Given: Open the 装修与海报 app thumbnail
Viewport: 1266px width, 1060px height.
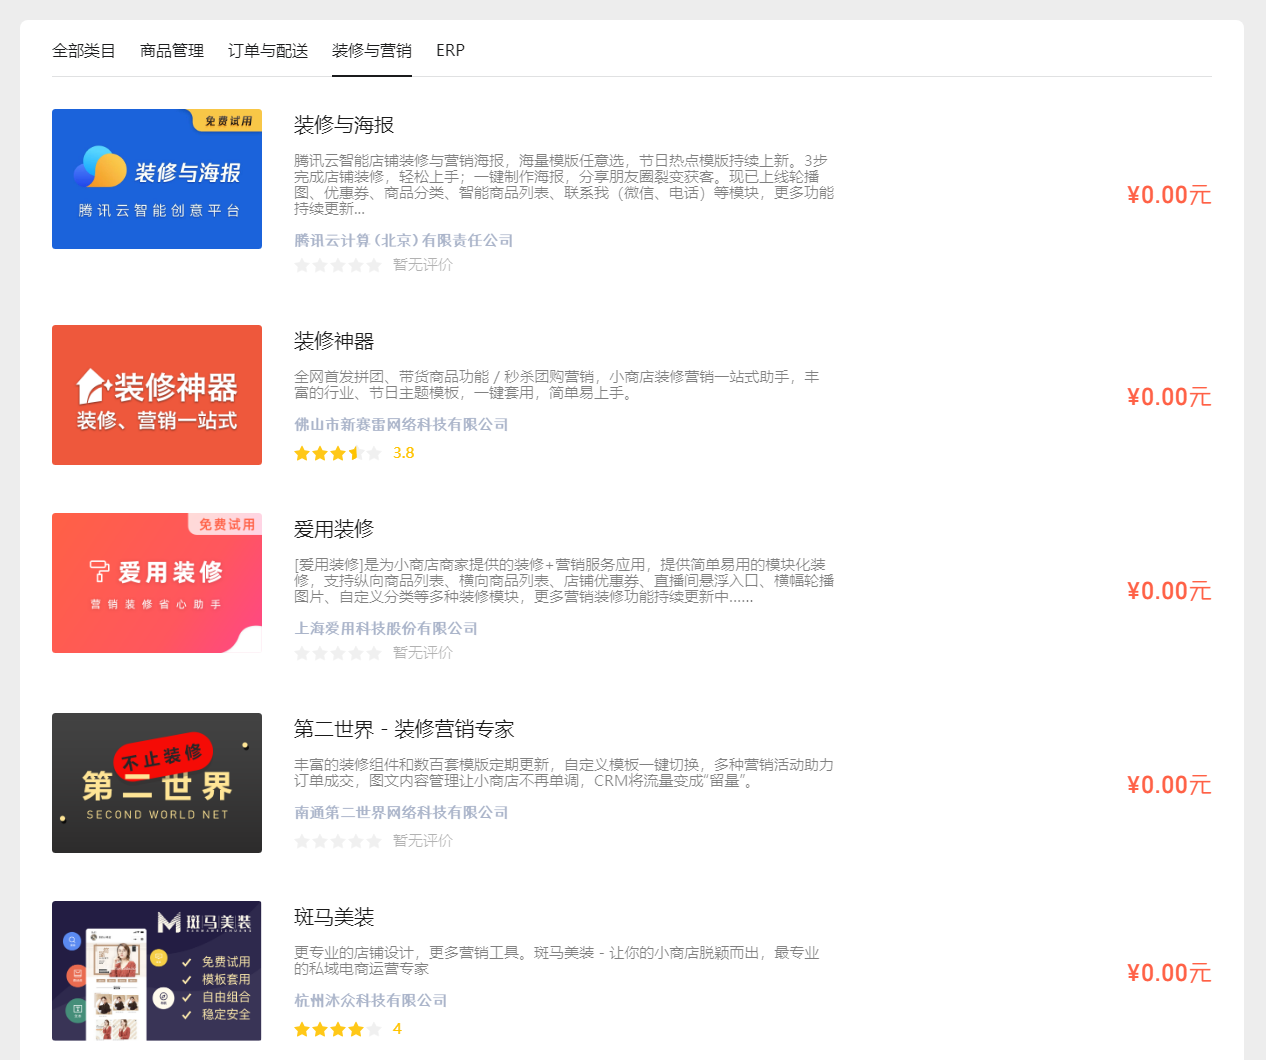Looking at the screenshot, I should click(x=157, y=179).
